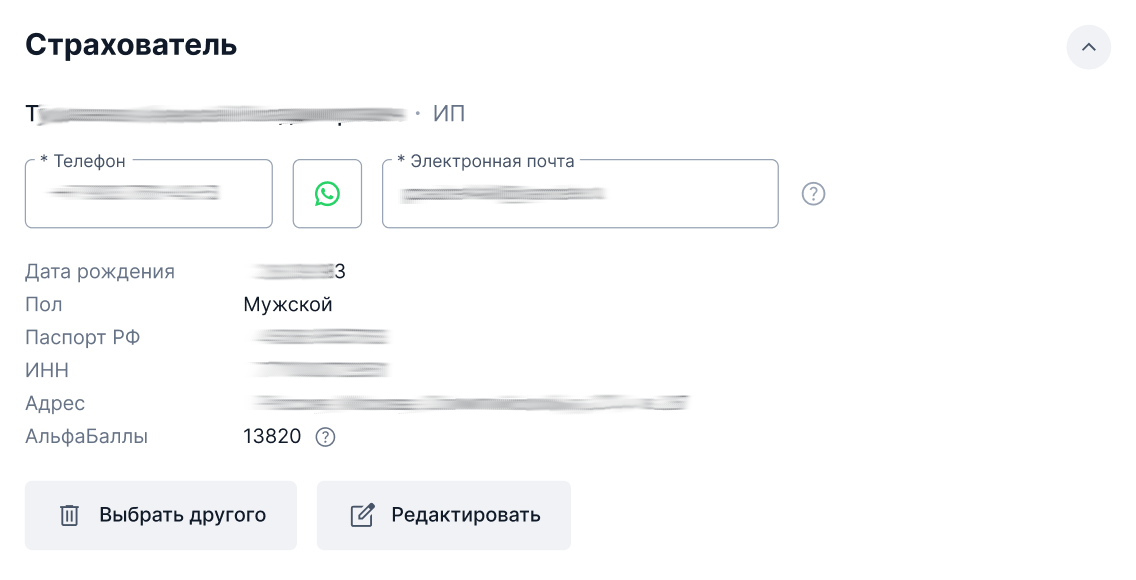This screenshot has width=1136, height=580.
Task: Click the Страхователь heading
Action: click(131, 45)
